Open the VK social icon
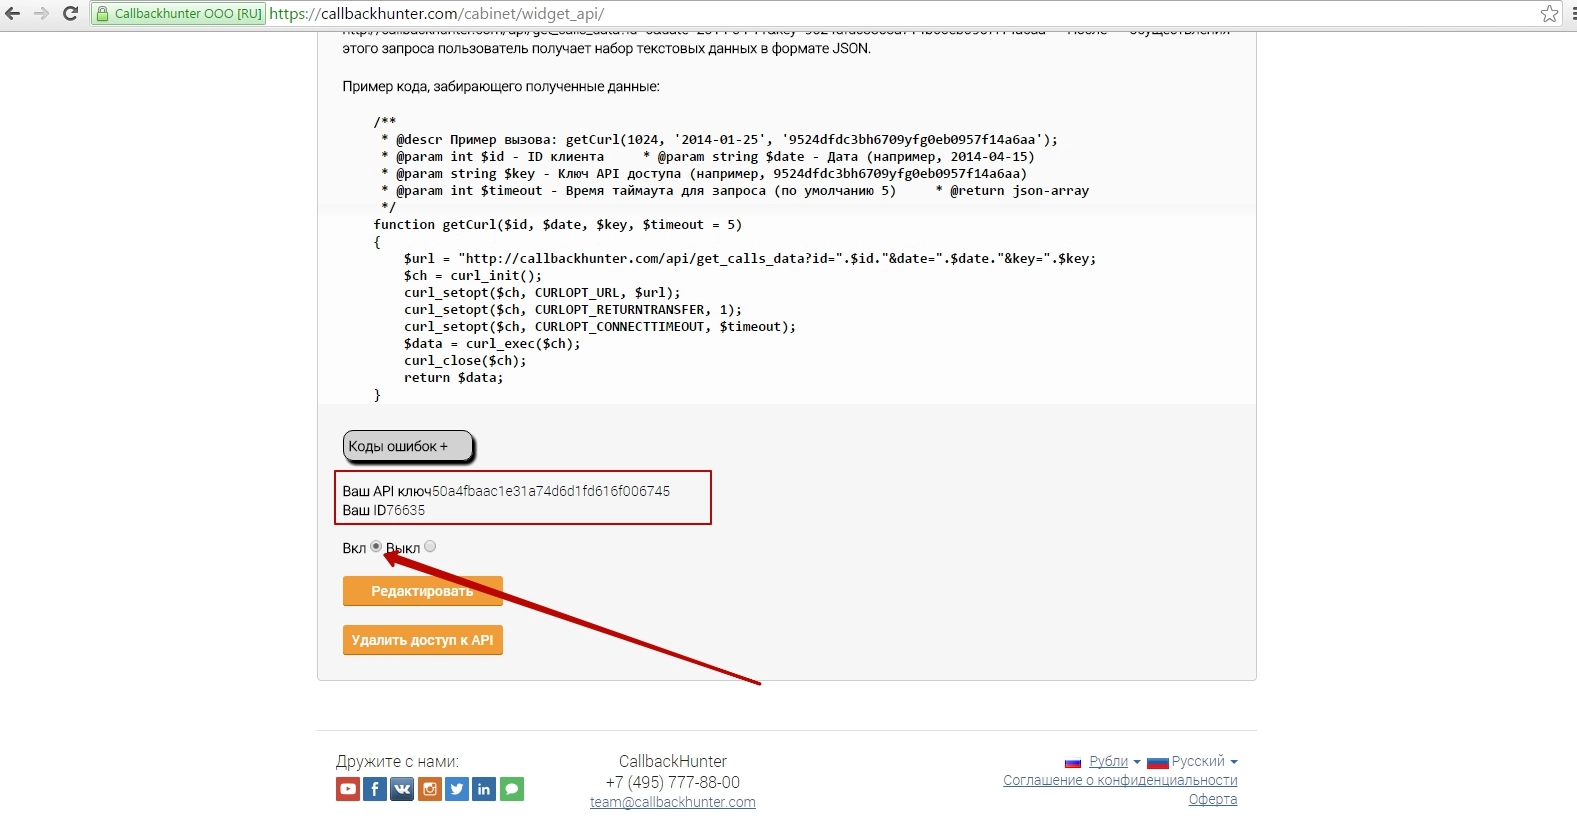The image size is (1577, 827). [402, 789]
